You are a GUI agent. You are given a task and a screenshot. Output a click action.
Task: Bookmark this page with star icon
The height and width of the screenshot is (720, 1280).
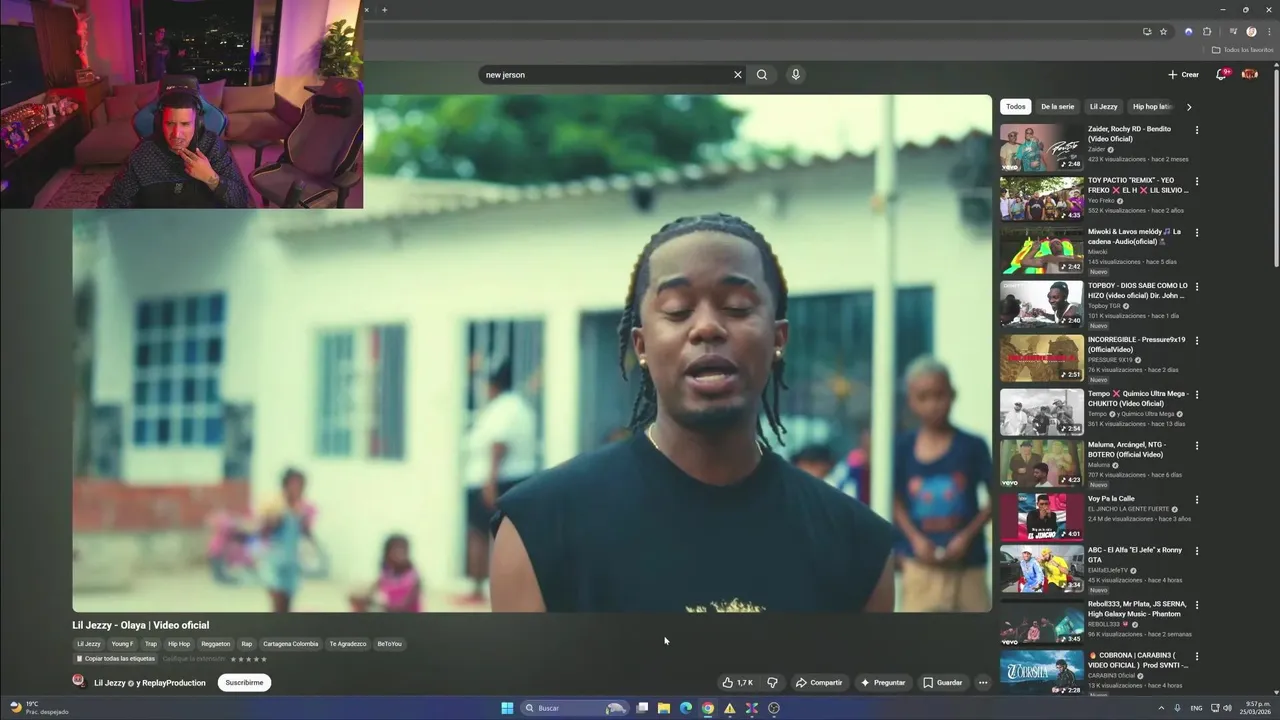(x=1163, y=32)
